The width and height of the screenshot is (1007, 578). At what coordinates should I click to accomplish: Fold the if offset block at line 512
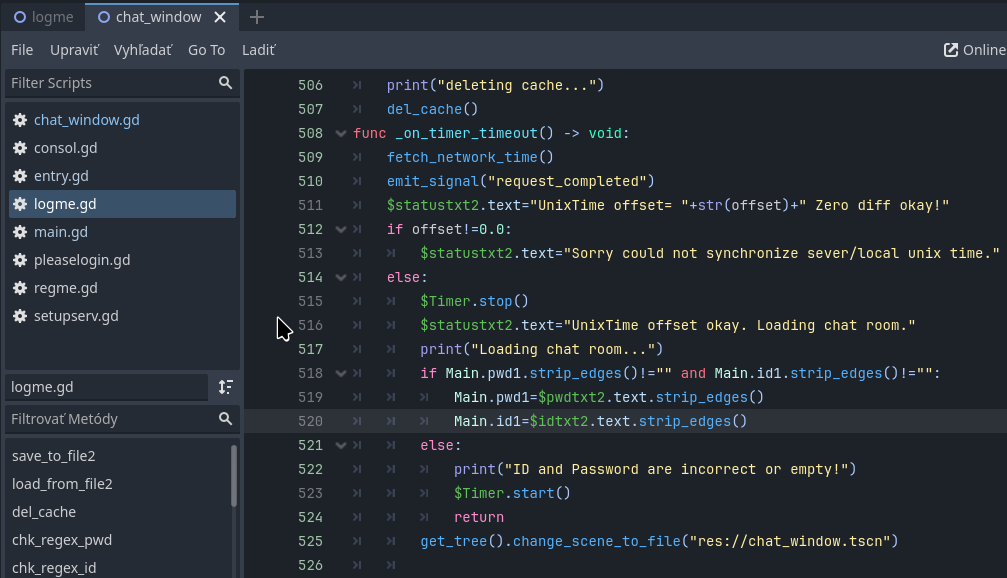click(x=341, y=229)
